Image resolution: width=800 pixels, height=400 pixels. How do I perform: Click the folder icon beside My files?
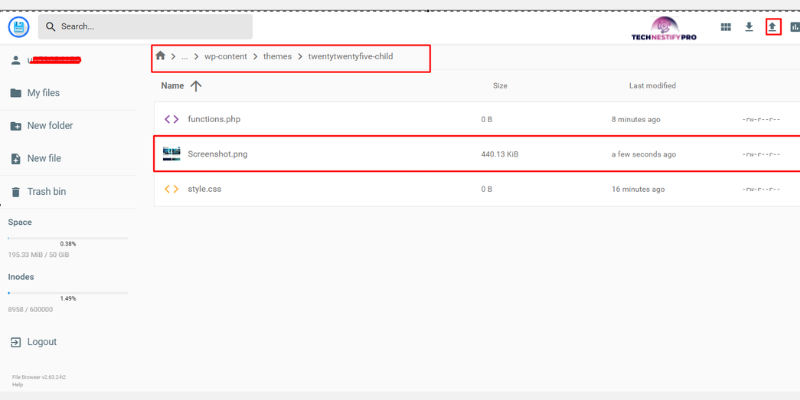16,93
